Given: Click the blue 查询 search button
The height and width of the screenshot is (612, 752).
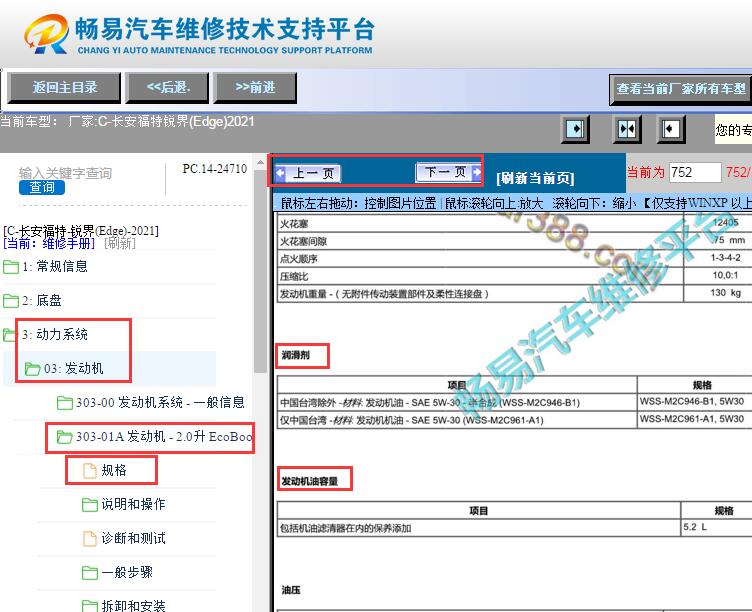Looking at the screenshot, I should 42,188.
